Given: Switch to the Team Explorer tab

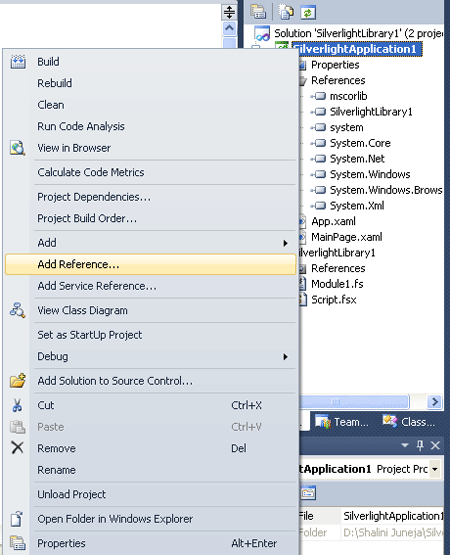Looking at the screenshot, I should [x=342, y=422].
